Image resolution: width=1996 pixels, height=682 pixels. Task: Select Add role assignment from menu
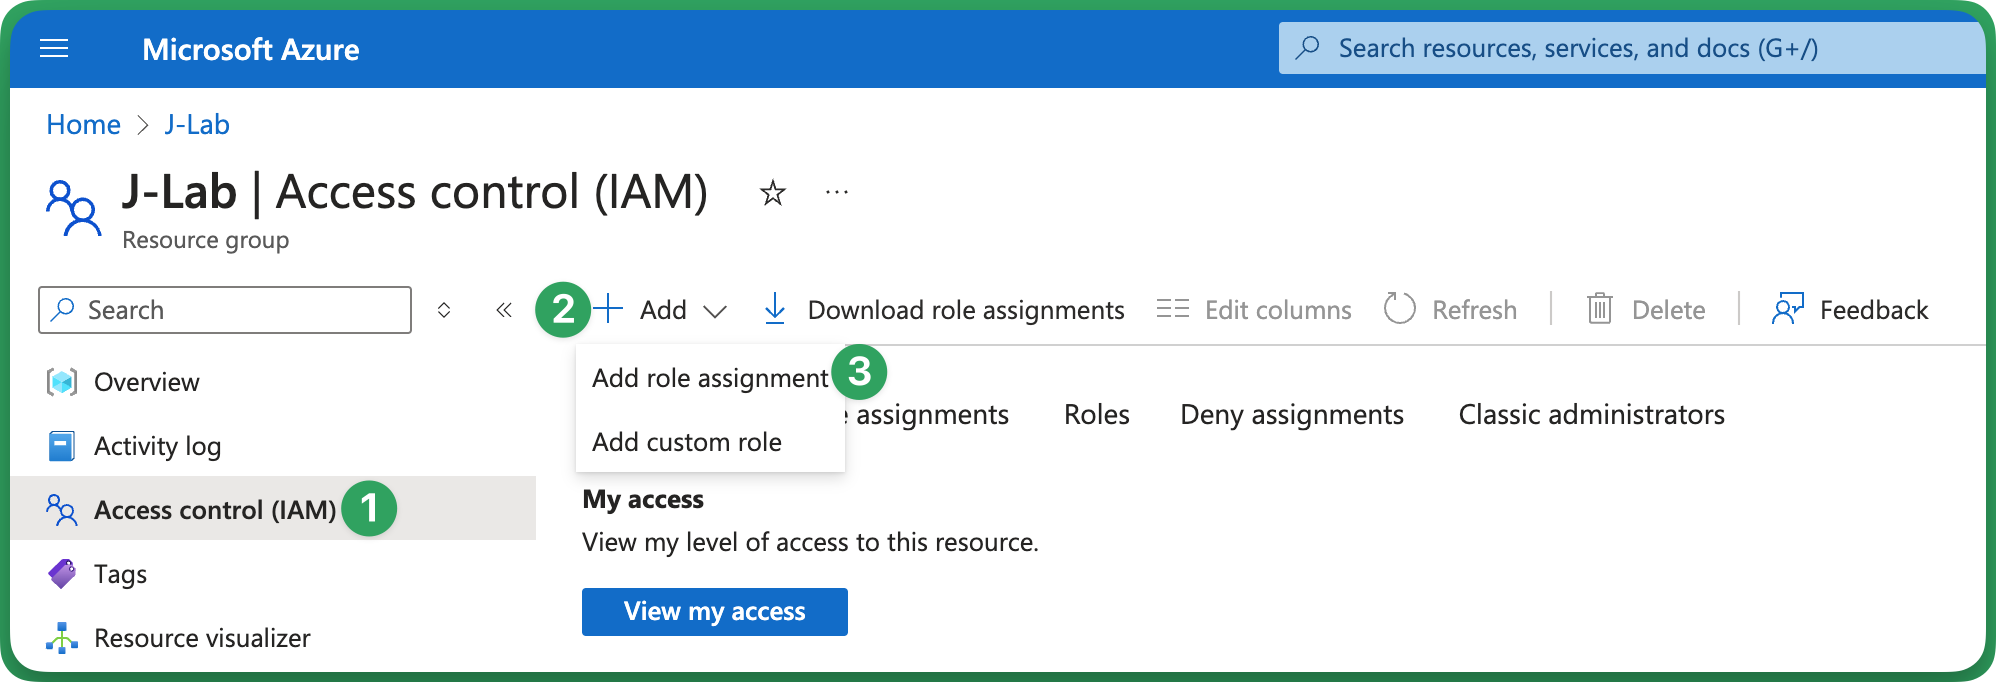pos(709,378)
